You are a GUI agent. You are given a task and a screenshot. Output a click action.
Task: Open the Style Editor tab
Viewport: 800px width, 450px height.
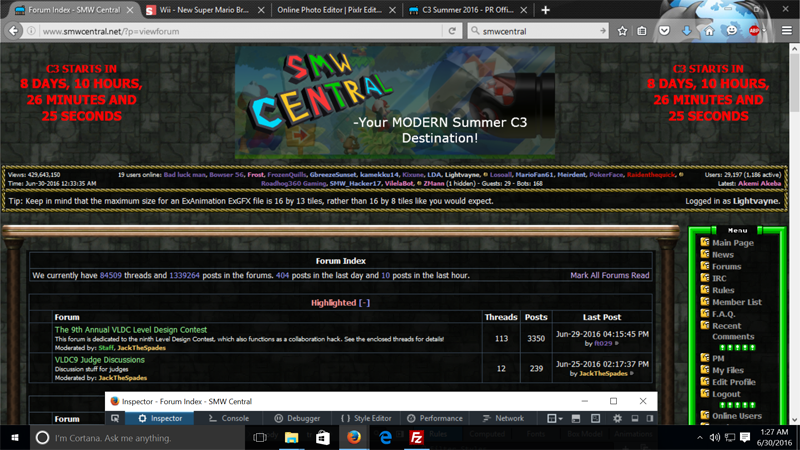(366, 418)
